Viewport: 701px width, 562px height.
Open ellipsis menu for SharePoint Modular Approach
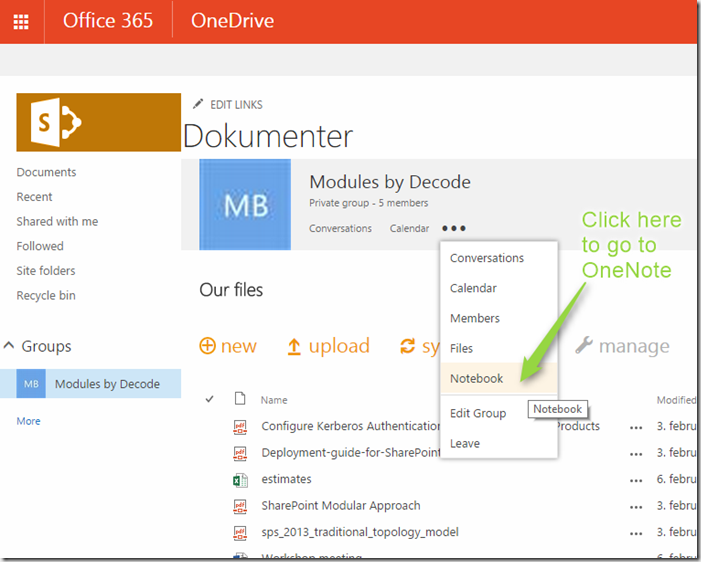click(x=636, y=507)
